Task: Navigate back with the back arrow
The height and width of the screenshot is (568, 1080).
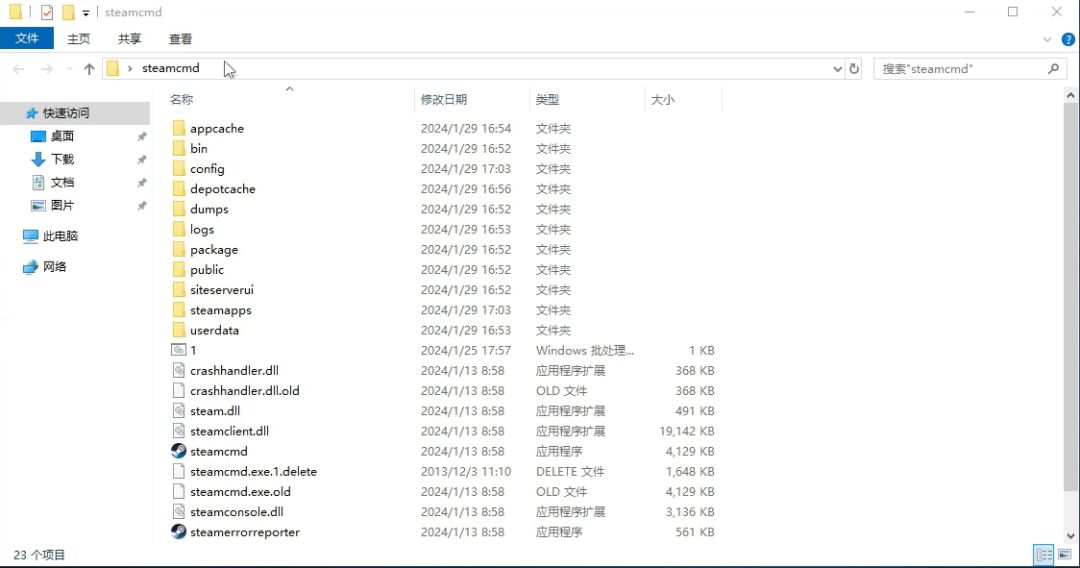Action: pyautogui.click(x=19, y=69)
